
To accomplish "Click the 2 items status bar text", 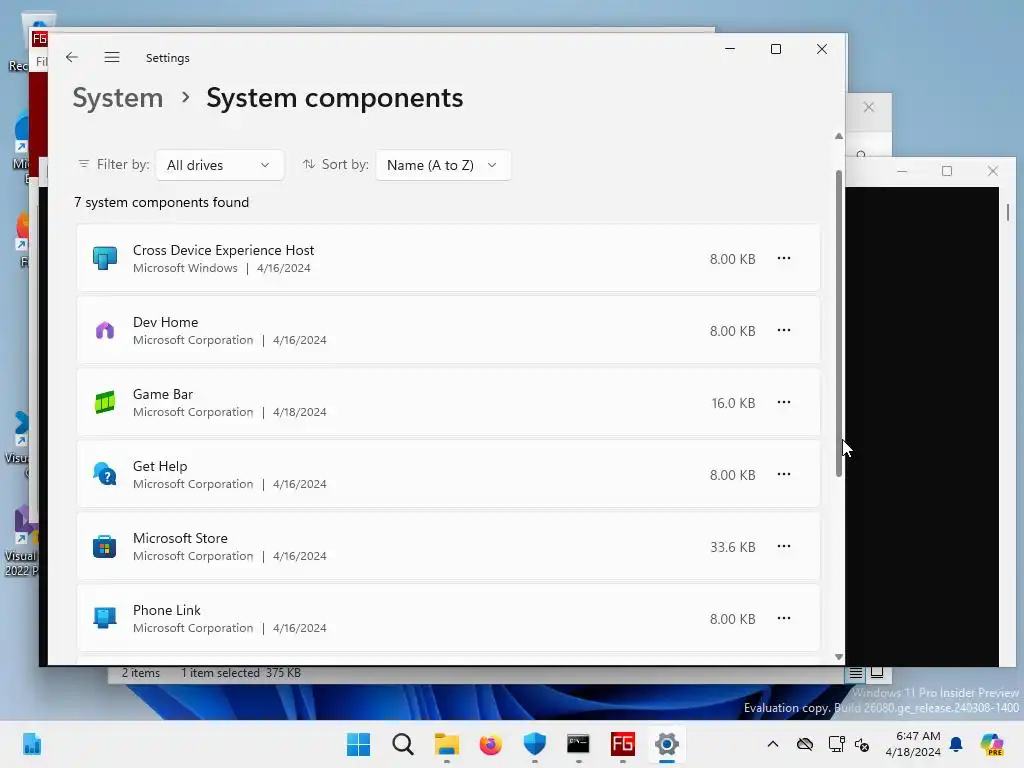I will [x=140, y=673].
